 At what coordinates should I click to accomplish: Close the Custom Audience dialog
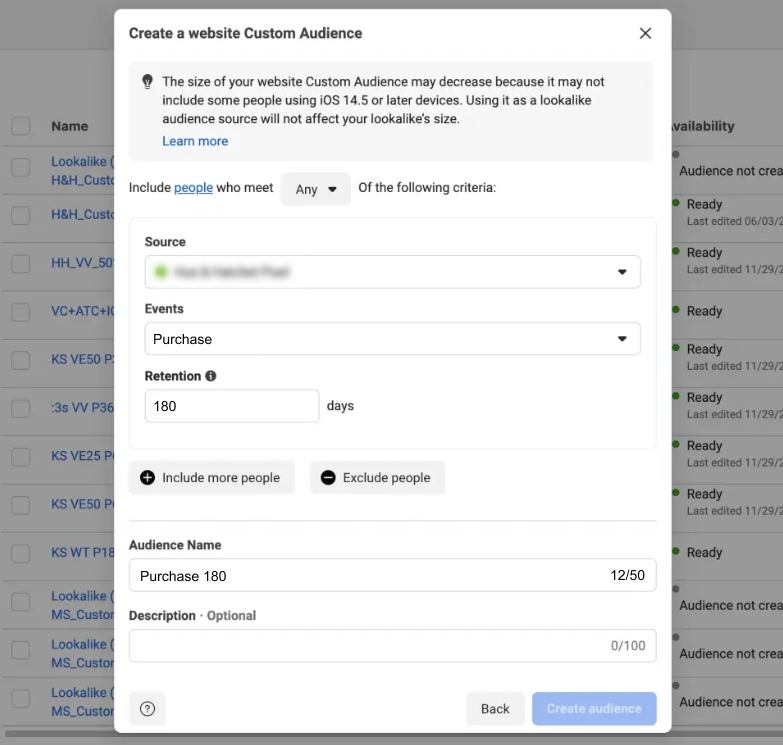[645, 33]
